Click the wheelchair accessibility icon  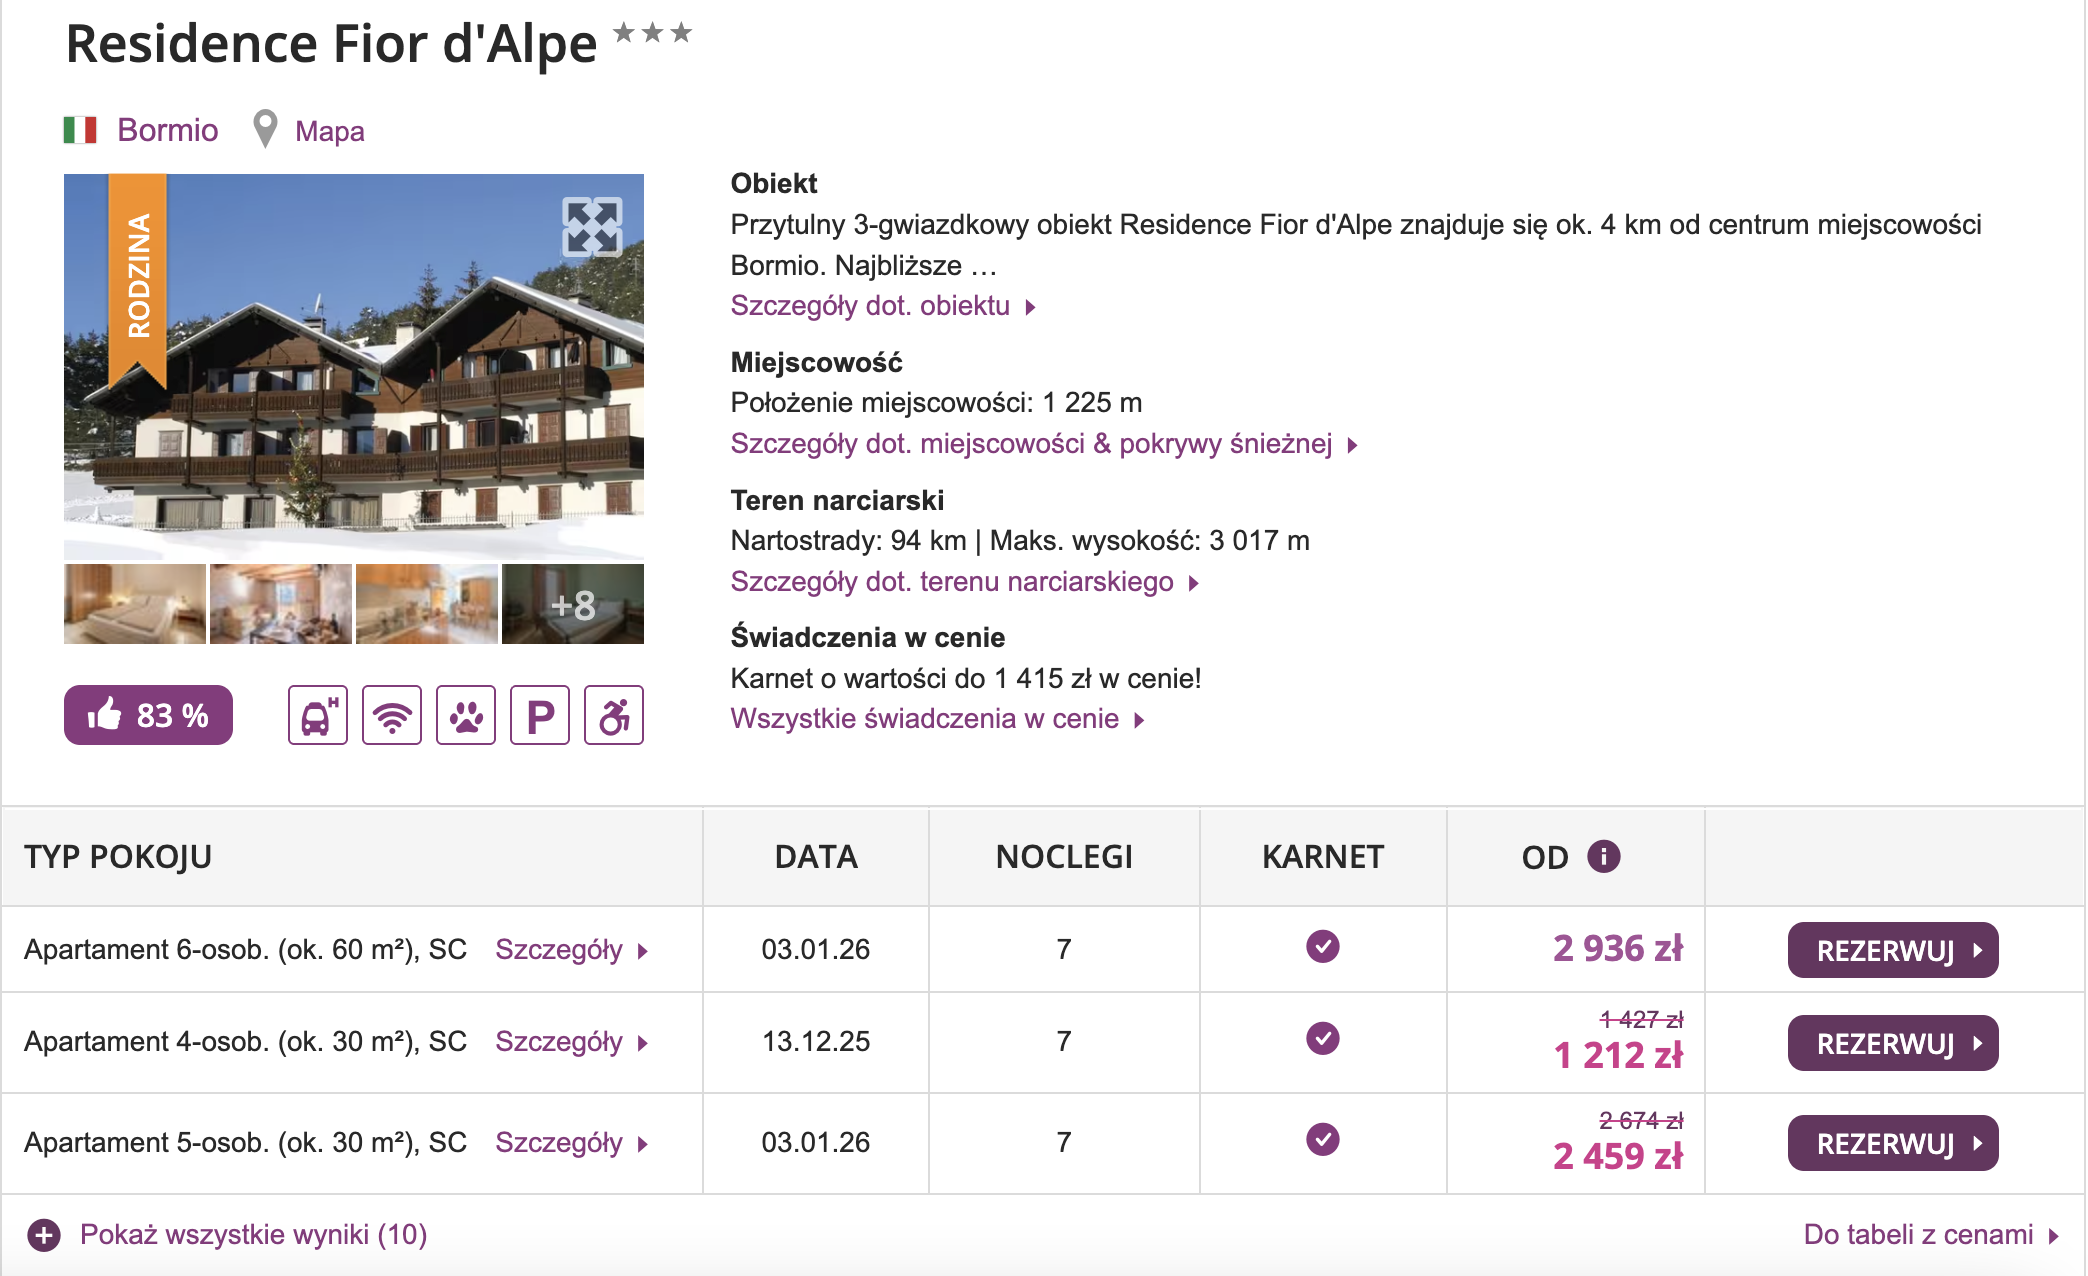(613, 715)
